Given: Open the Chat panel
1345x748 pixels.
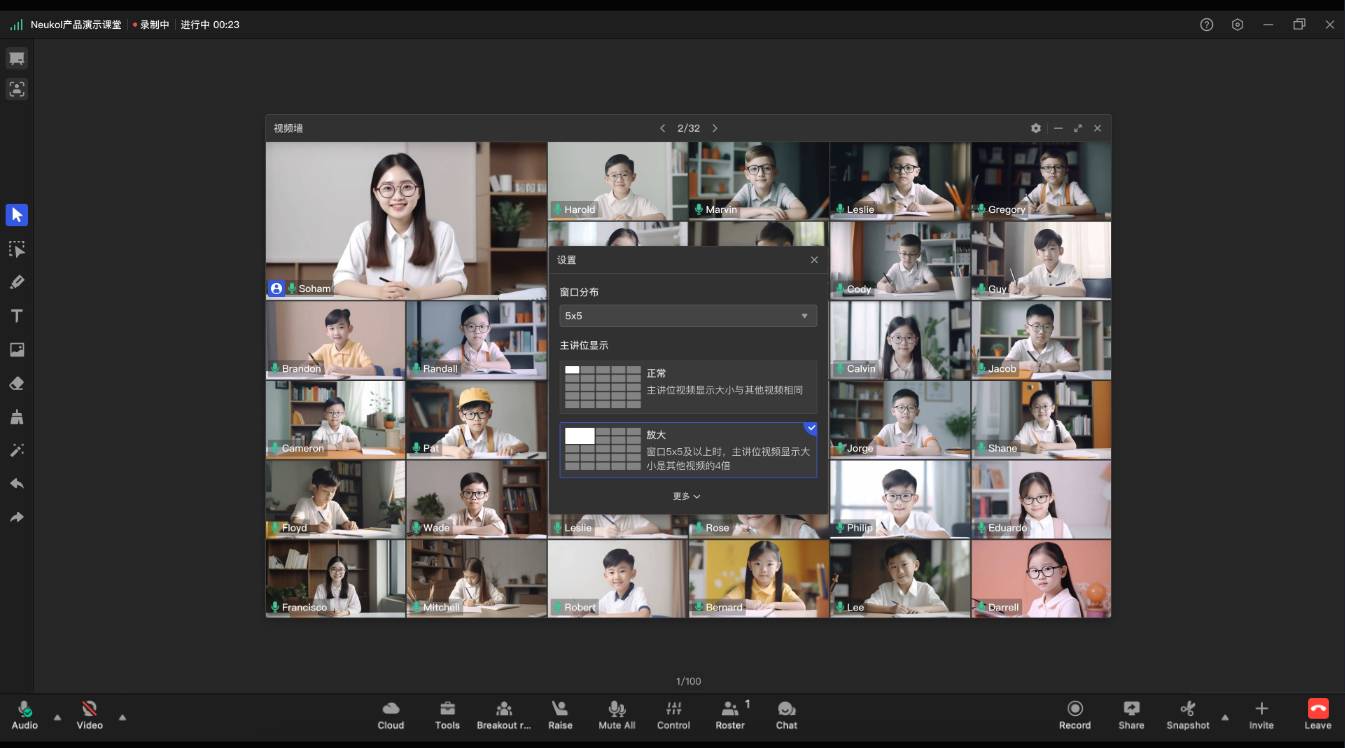Looking at the screenshot, I should coord(787,714).
